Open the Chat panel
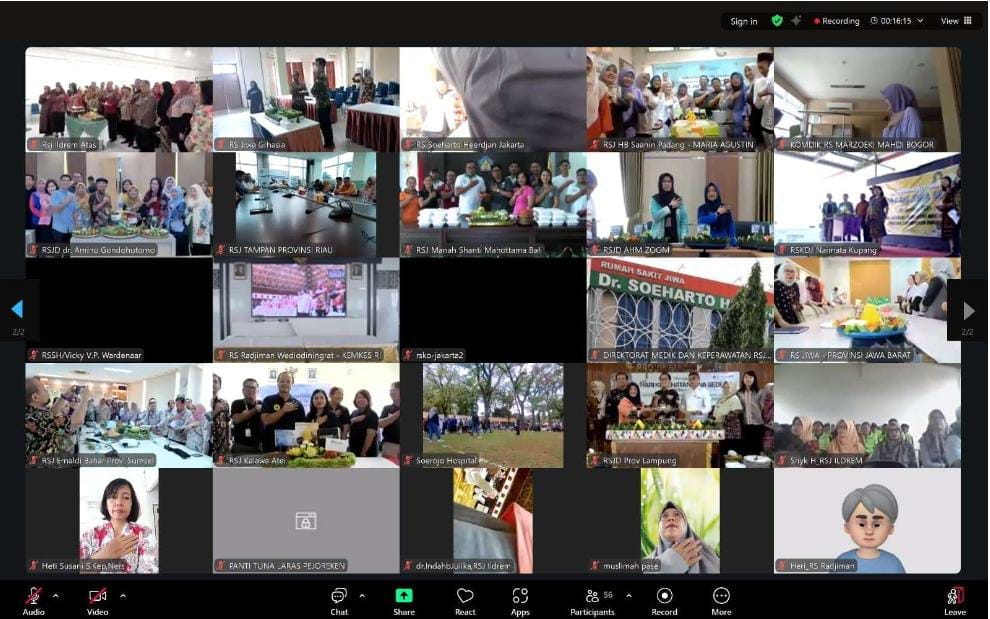This screenshot has width=990, height=619. point(339,596)
